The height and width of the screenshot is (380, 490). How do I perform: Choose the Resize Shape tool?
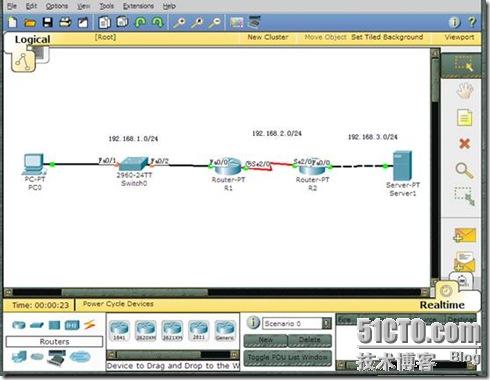(x=465, y=197)
